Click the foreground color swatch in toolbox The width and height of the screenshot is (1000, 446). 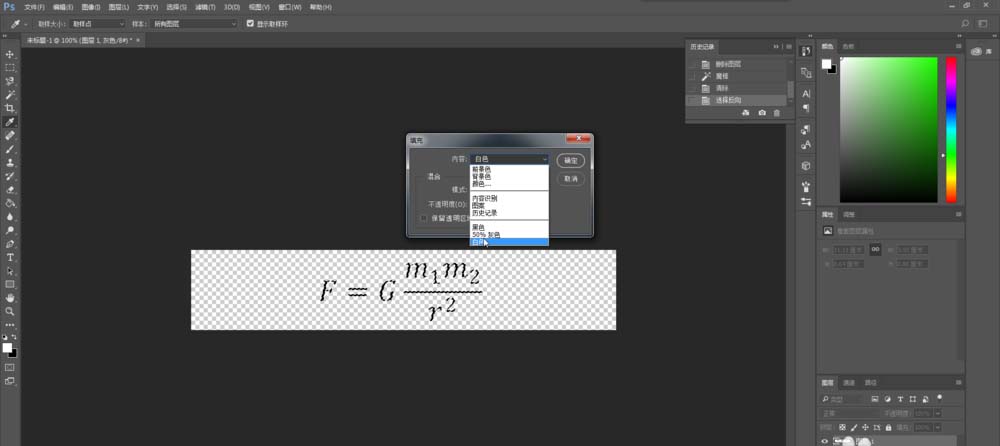7,348
